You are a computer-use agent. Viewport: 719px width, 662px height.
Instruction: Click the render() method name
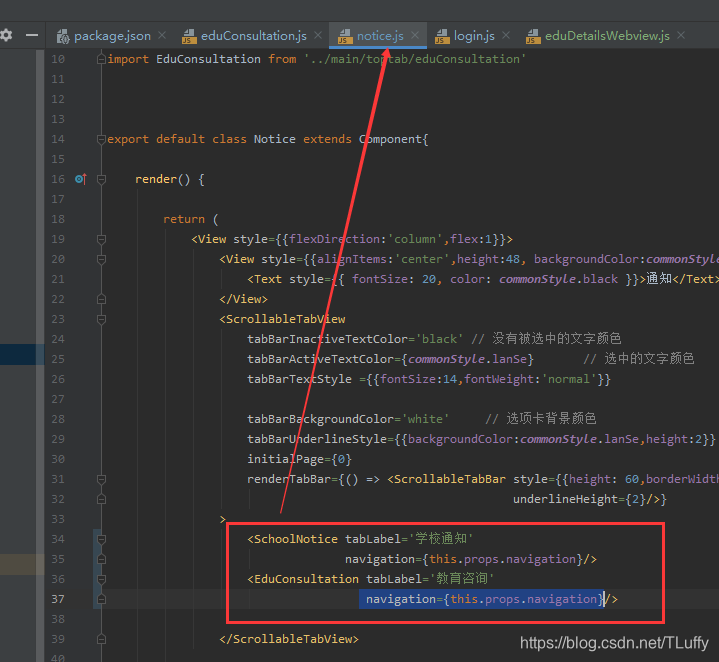click(x=156, y=179)
